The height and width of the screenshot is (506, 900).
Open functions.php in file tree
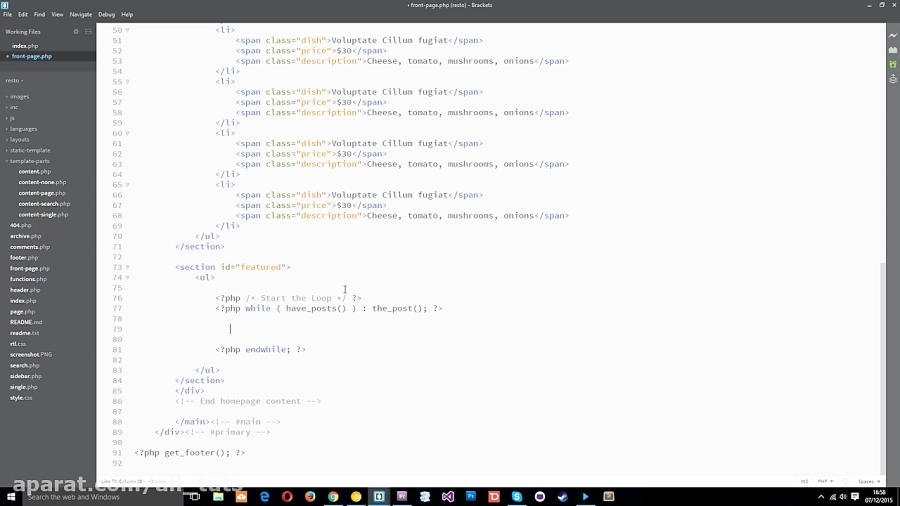point(28,279)
